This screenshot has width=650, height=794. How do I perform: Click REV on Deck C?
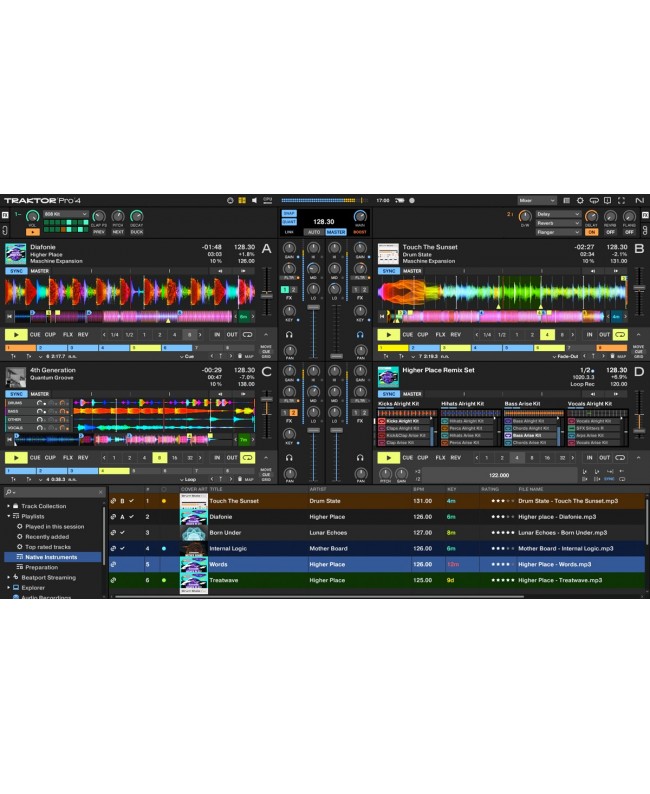[x=83, y=458]
